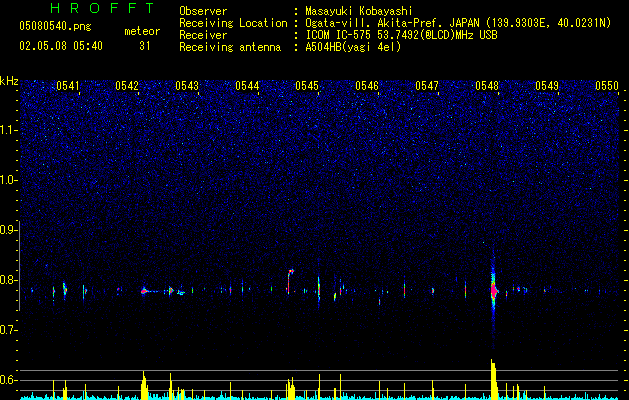Screen dimensions: 629x400
Task: Click the 0.9 frequency axis label
Action: click(x=9, y=230)
